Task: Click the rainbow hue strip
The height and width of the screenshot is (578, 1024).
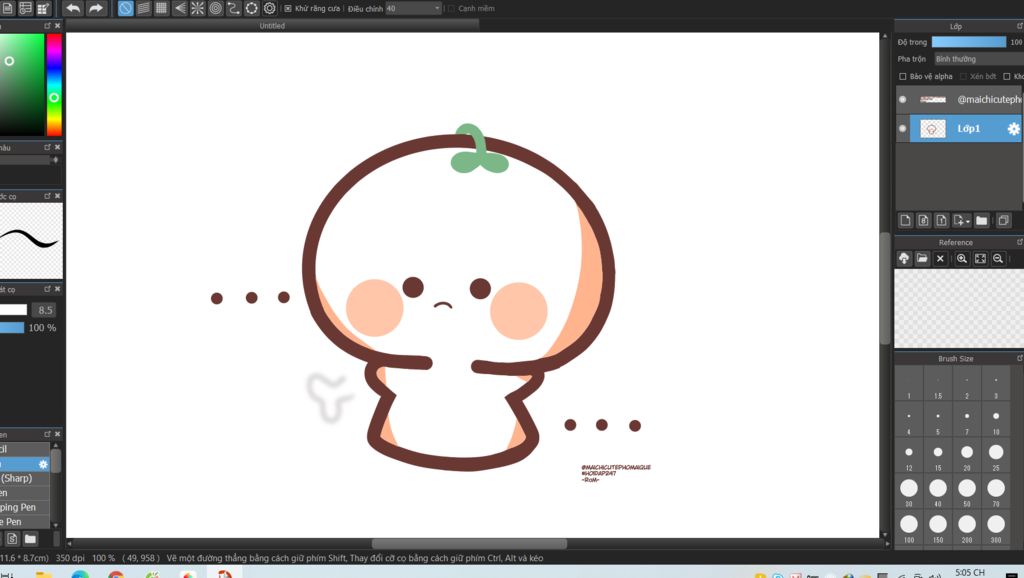Action: (54, 85)
